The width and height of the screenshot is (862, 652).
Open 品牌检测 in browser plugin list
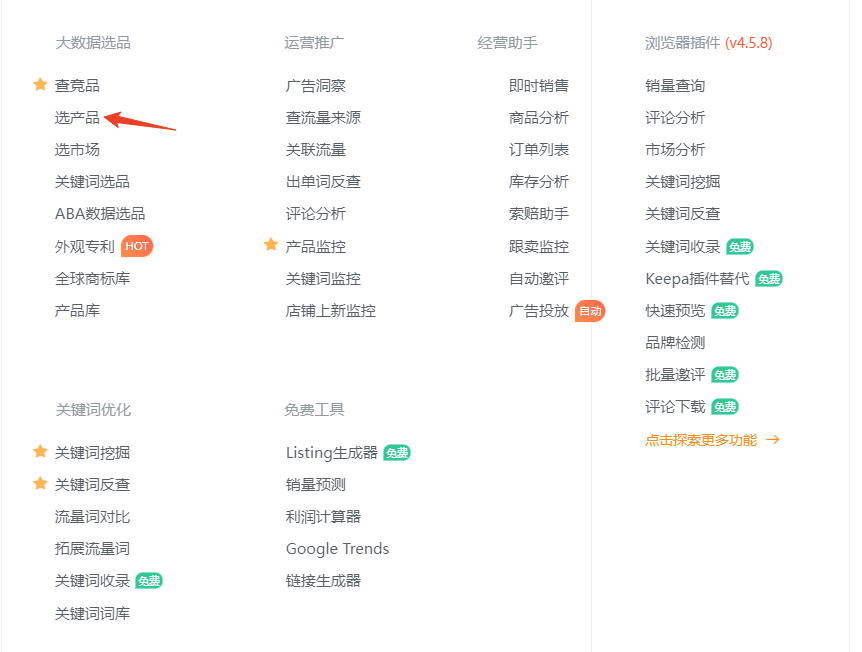pyautogui.click(x=675, y=342)
